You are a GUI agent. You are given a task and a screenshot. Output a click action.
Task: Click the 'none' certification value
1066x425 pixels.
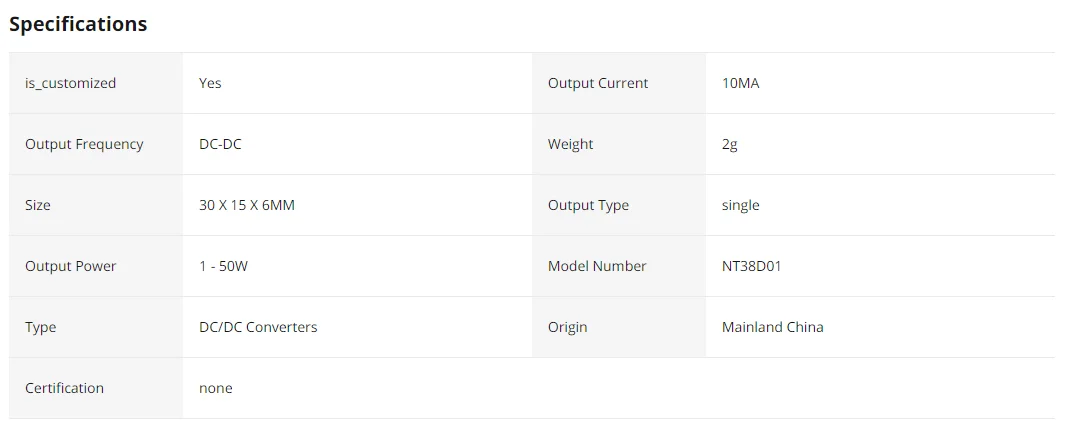click(x=216, y=388)
